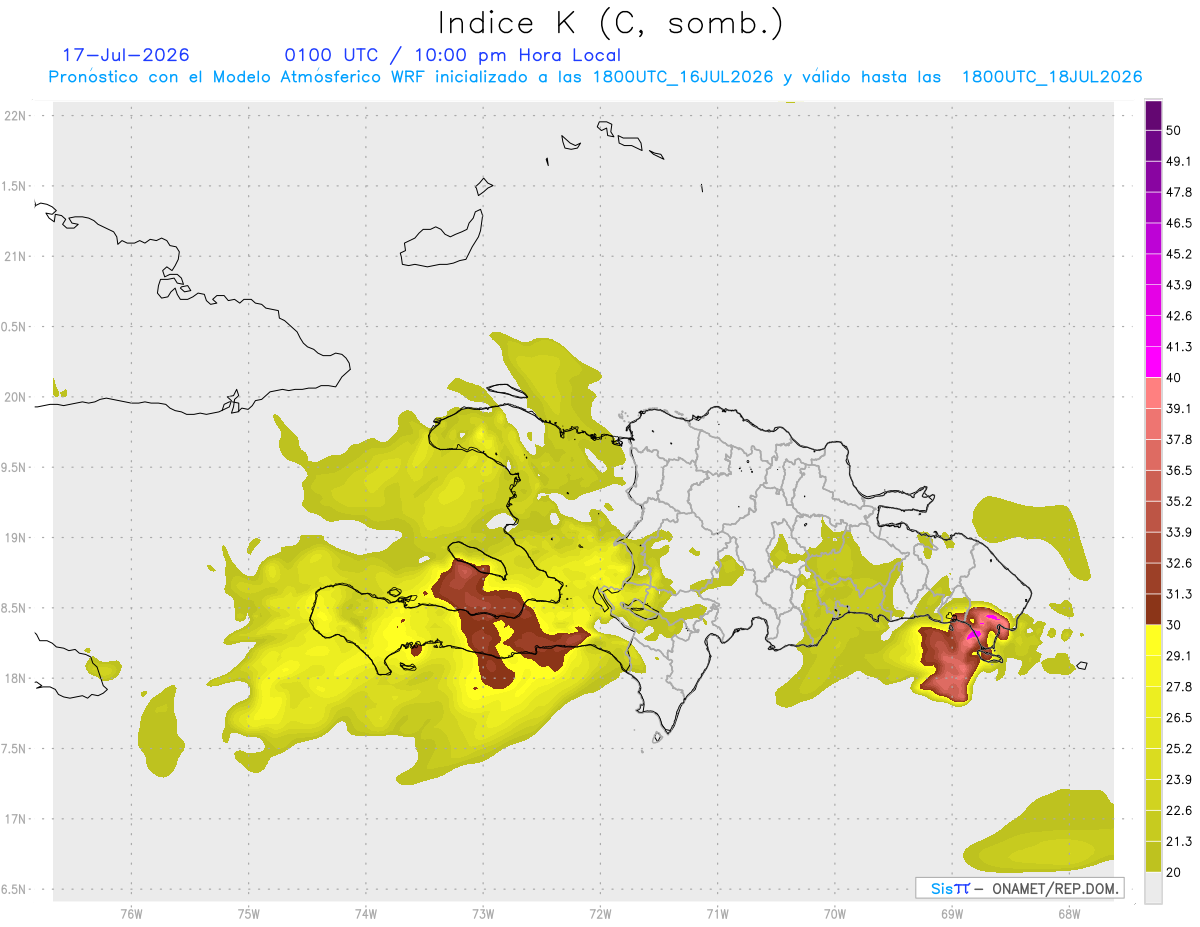Screen dimensions: 1200x927
Task: Pick the bright yellow swatch between 29.1 and 30
Action: point(1154,641)
